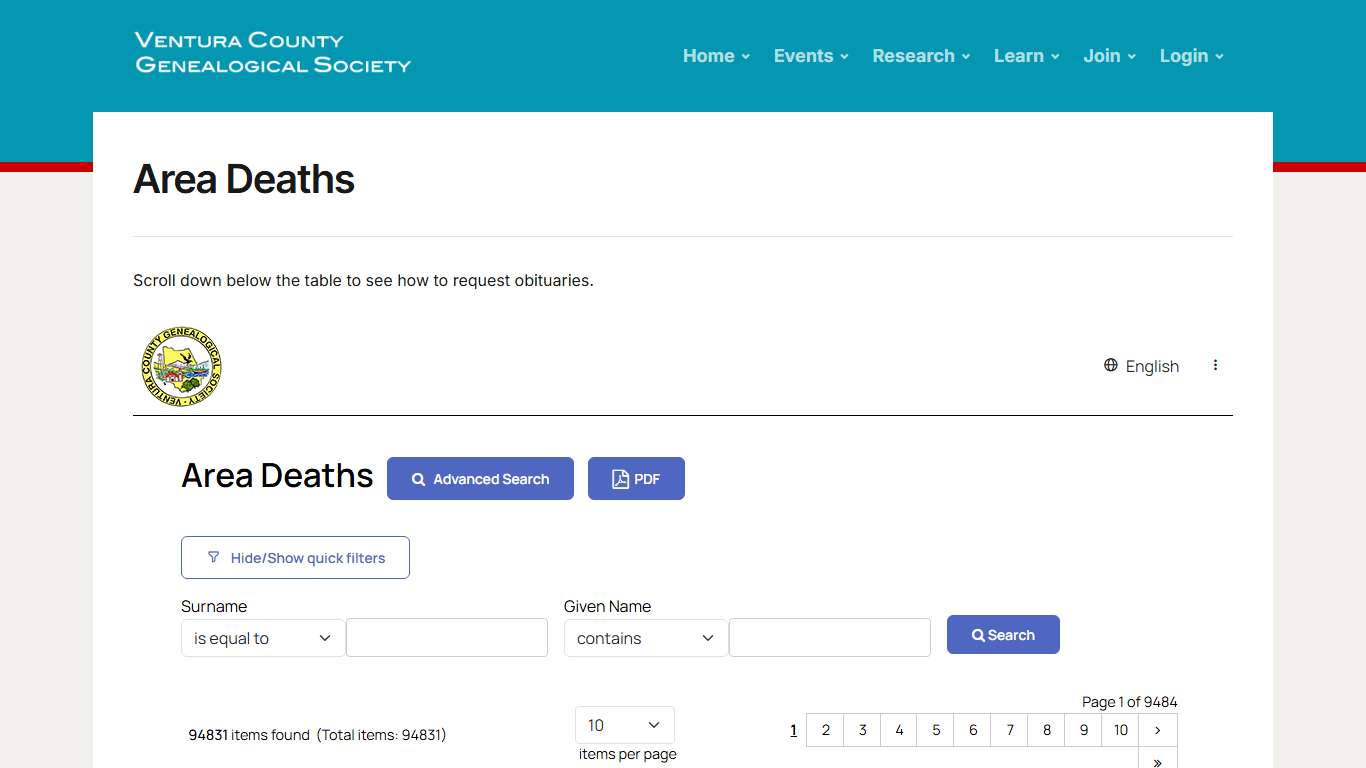Click the Ventura County Genealogical Society seal
This screenshot has width=1366, height=768.
(x=181, y=366)
